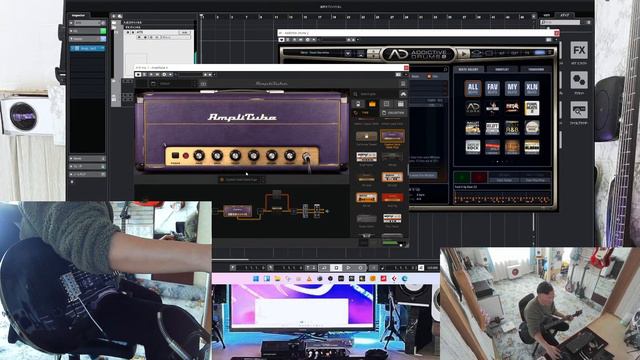Select the cabinet category icon in AmpliTube

[x=387, y=104]
